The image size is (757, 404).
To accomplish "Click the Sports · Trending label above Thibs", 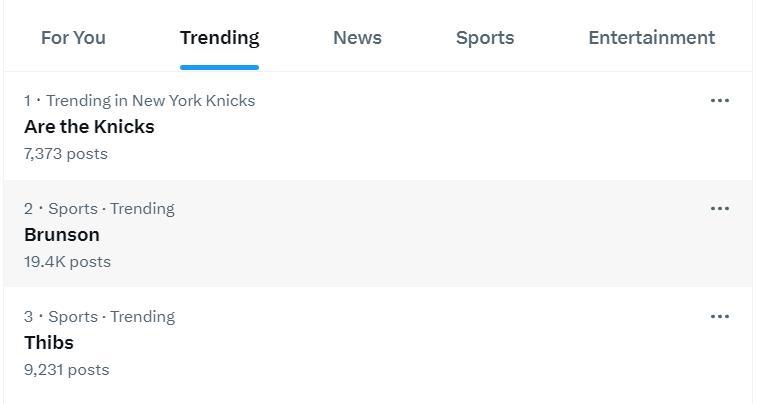I will (111, 317).
